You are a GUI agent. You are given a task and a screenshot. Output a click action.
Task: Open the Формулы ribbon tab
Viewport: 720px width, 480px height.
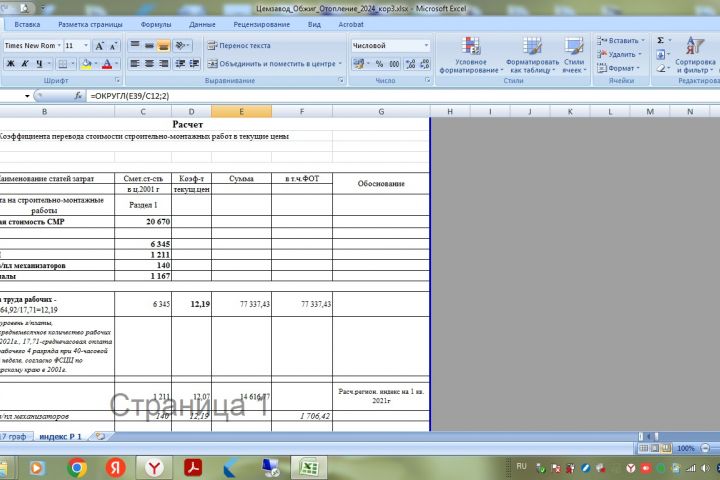(156, 24)
